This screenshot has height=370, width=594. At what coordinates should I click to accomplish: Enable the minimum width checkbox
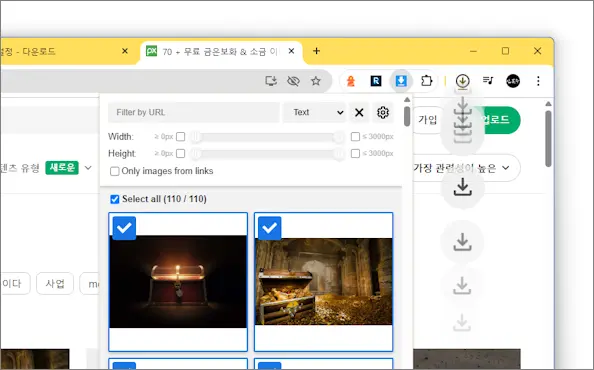181,136
